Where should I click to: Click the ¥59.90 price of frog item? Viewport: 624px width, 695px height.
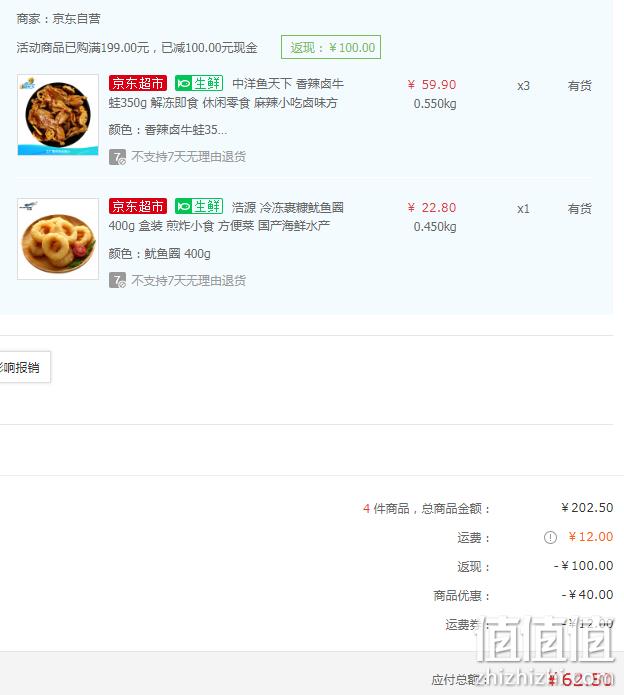tap(432, 85)
